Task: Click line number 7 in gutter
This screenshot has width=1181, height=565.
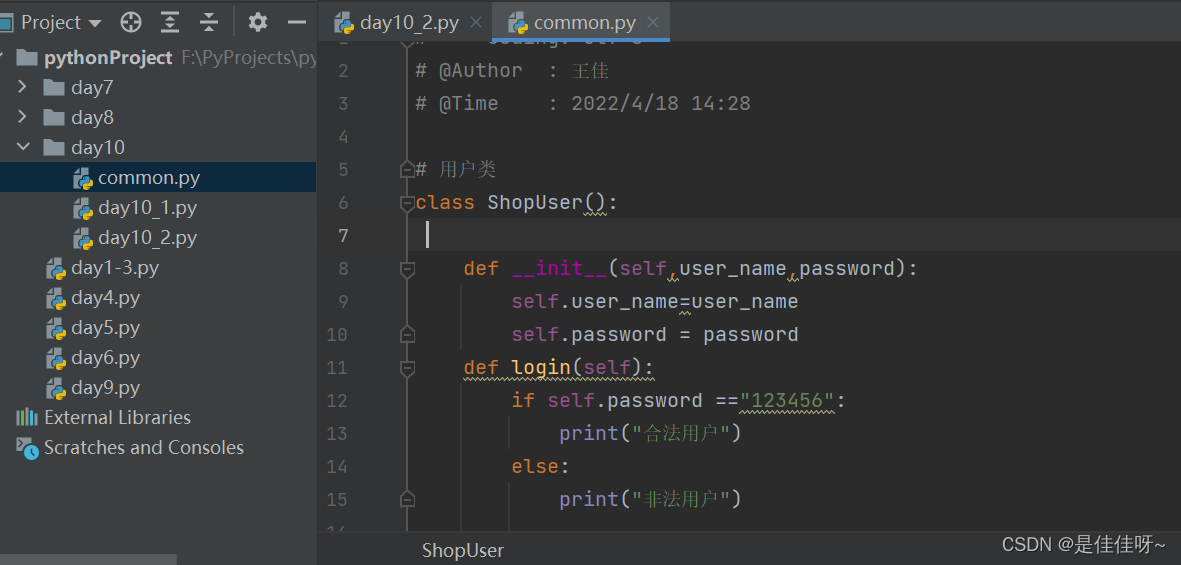Action: pos(343,236)
